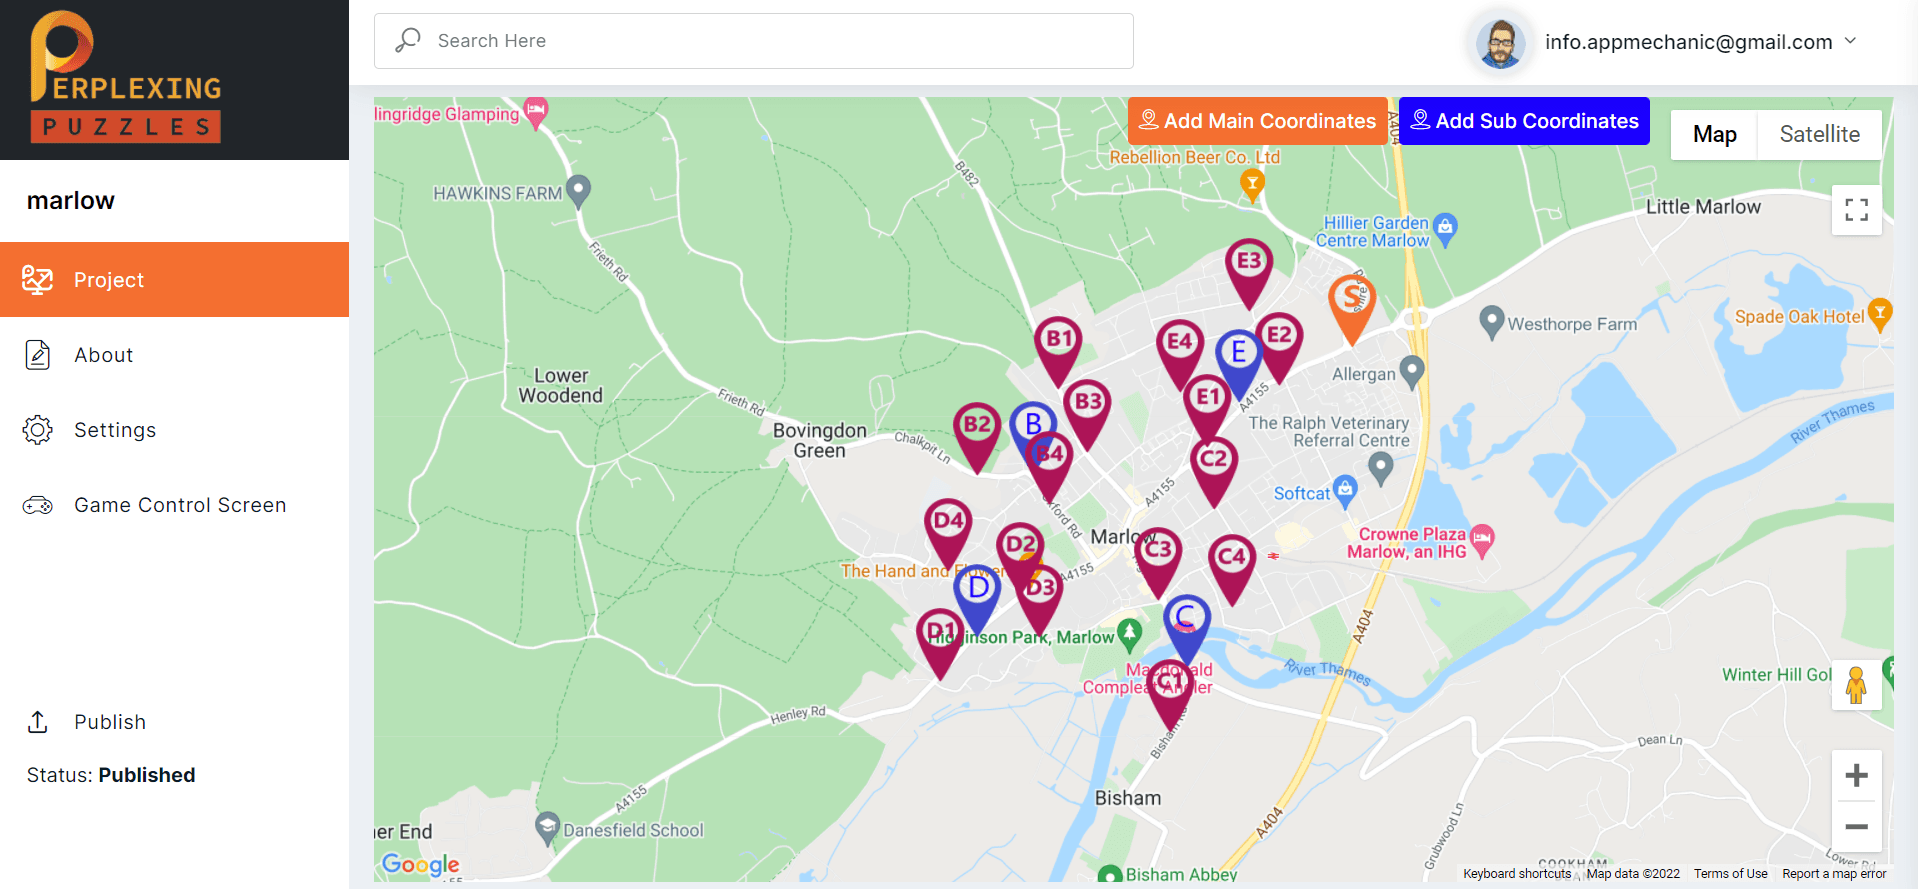Click Westhorpe Farm place pin
This screenshot has width=1918, height=889.
coord(1491,322)
